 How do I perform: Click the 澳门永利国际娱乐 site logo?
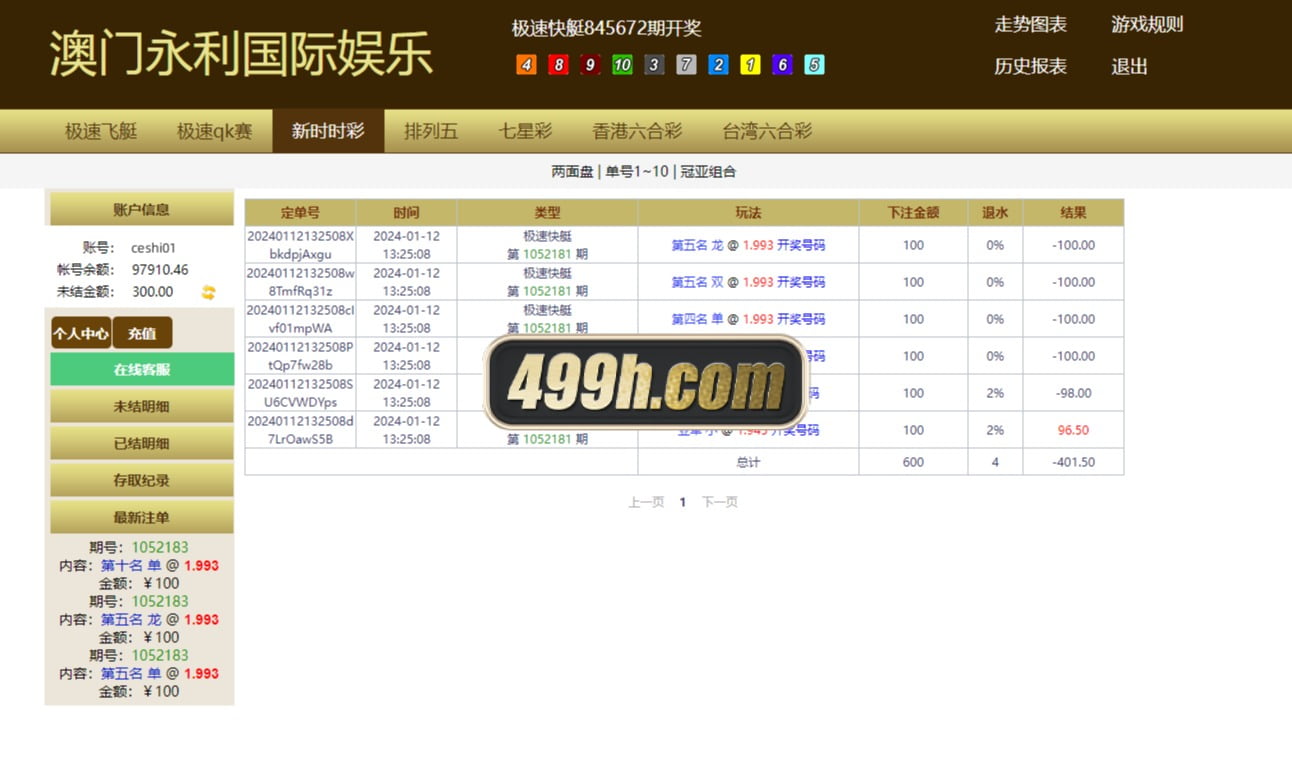241,54
